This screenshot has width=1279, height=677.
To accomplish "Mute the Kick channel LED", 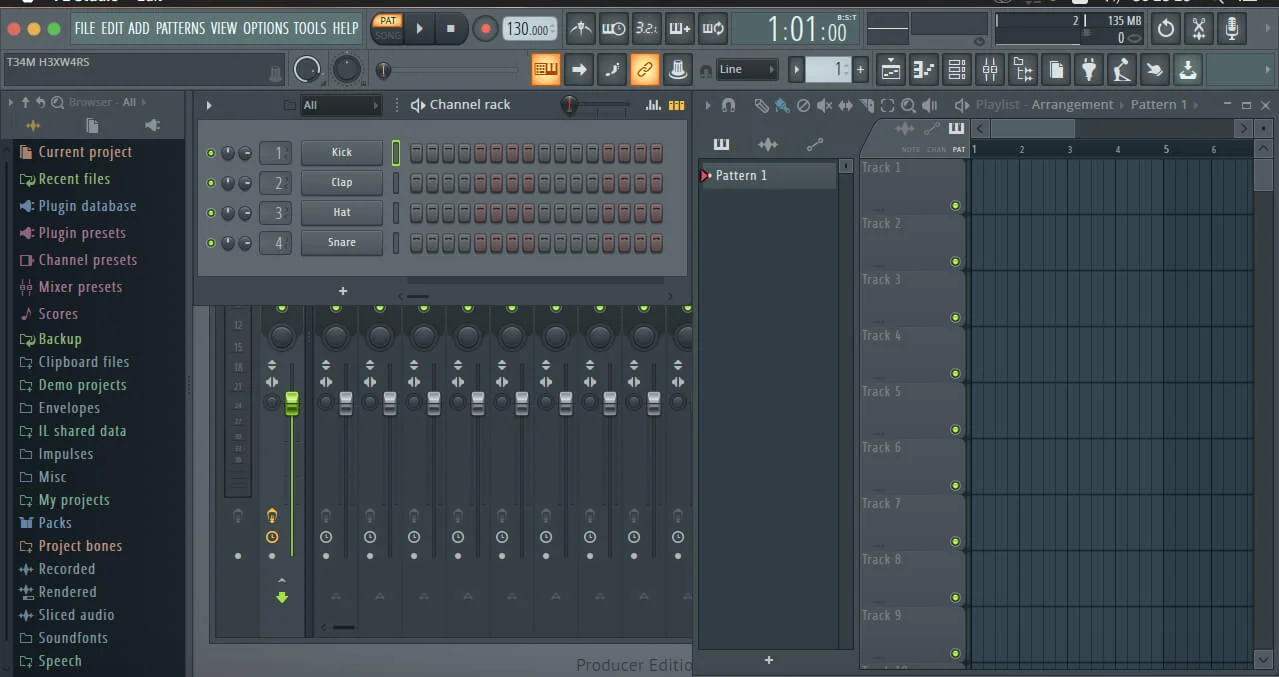I will point(210,152).
